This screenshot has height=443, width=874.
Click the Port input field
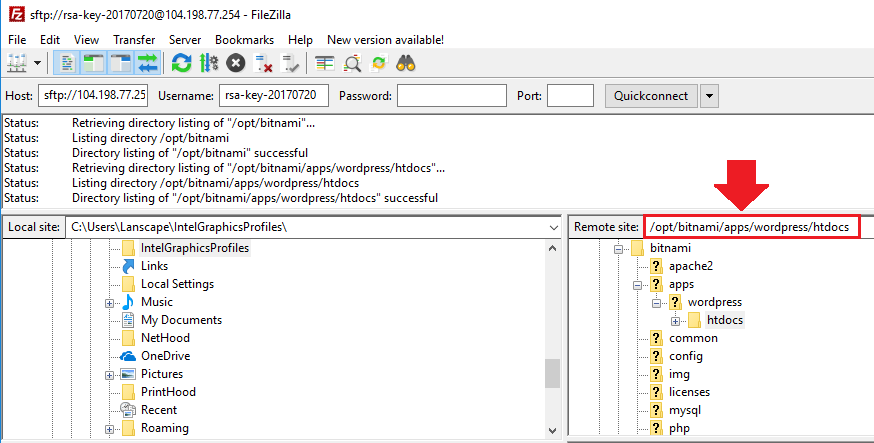(570, 95)
